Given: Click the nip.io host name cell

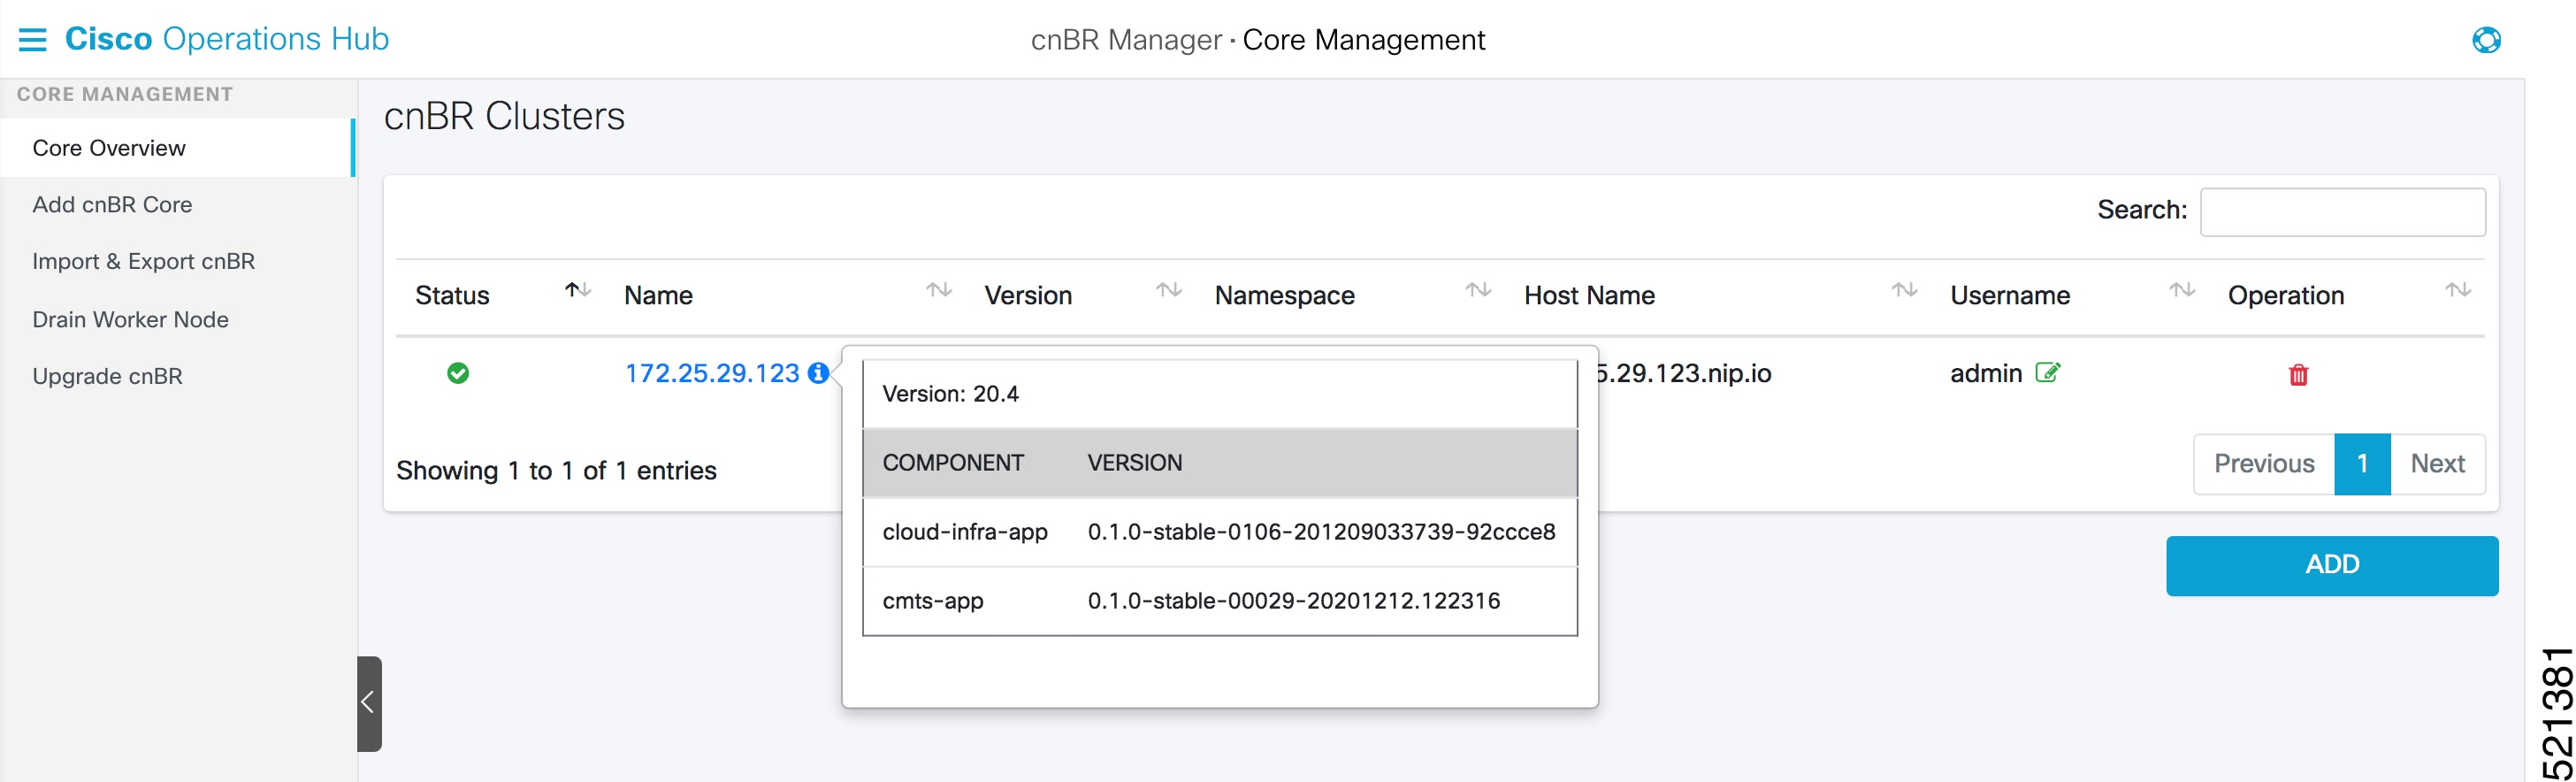Looking at the screenshot, I should tap(1683, 373).
